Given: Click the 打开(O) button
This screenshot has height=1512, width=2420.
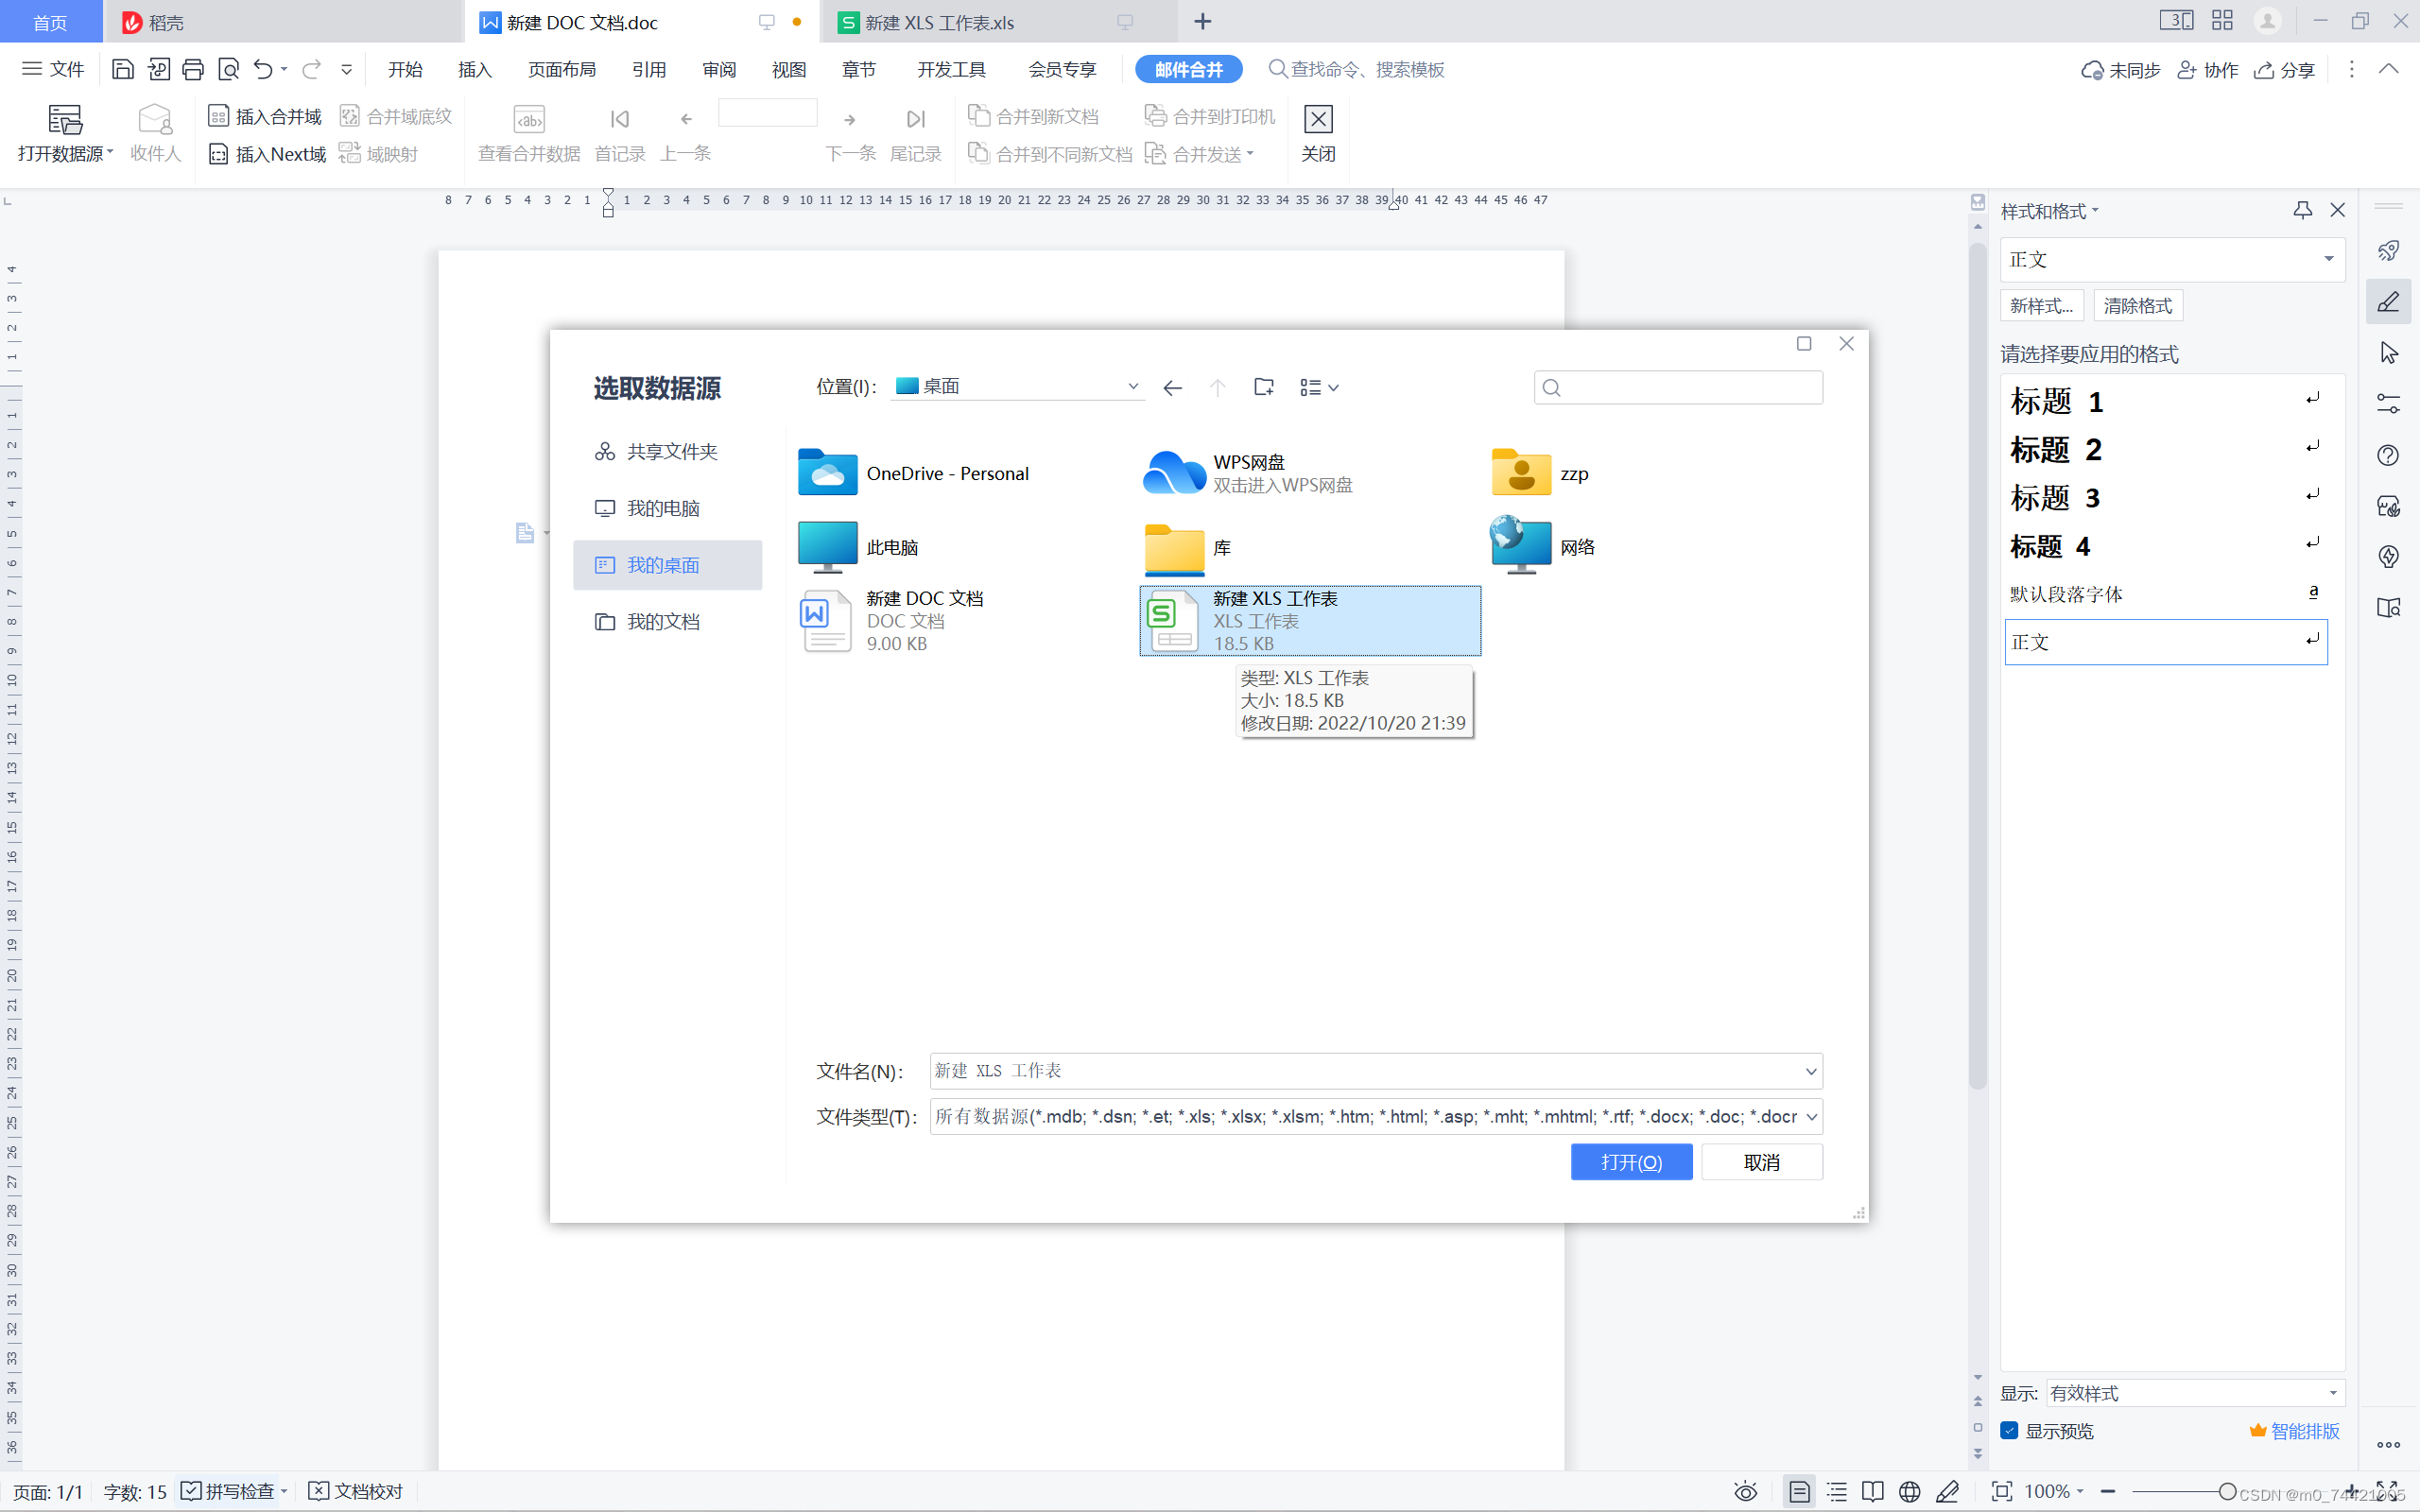Looking at the screenshot, I should pyautogui.click(x=1630, y=1161).
